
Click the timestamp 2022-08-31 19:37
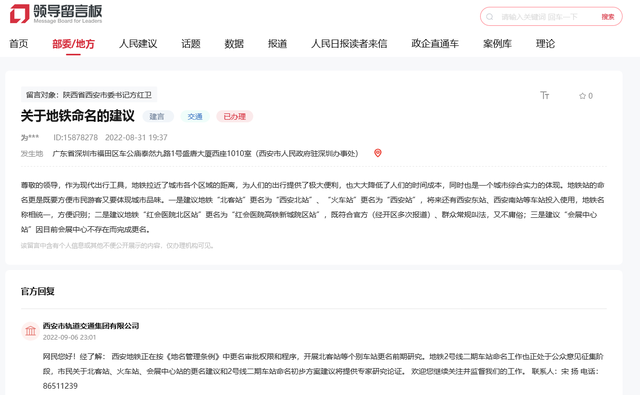coord(136,138)
